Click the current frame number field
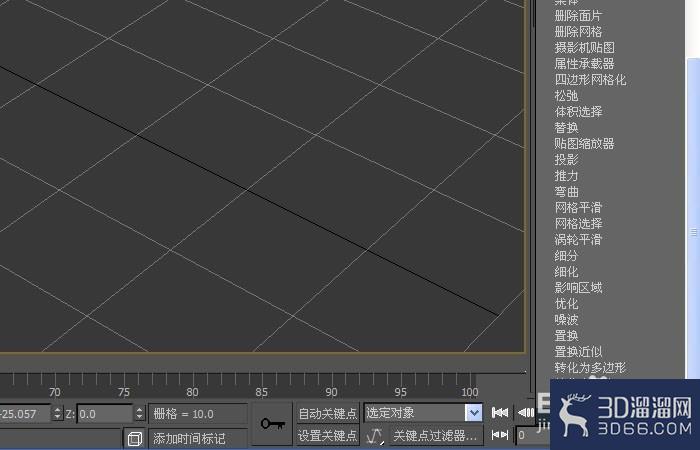 point(532,435)
